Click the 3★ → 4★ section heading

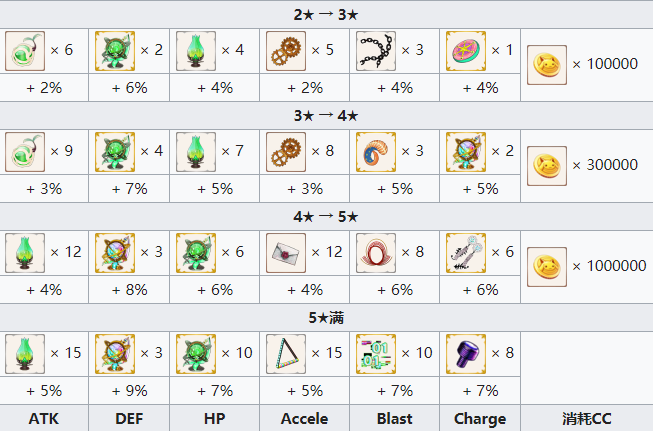(x=326, y=115)
